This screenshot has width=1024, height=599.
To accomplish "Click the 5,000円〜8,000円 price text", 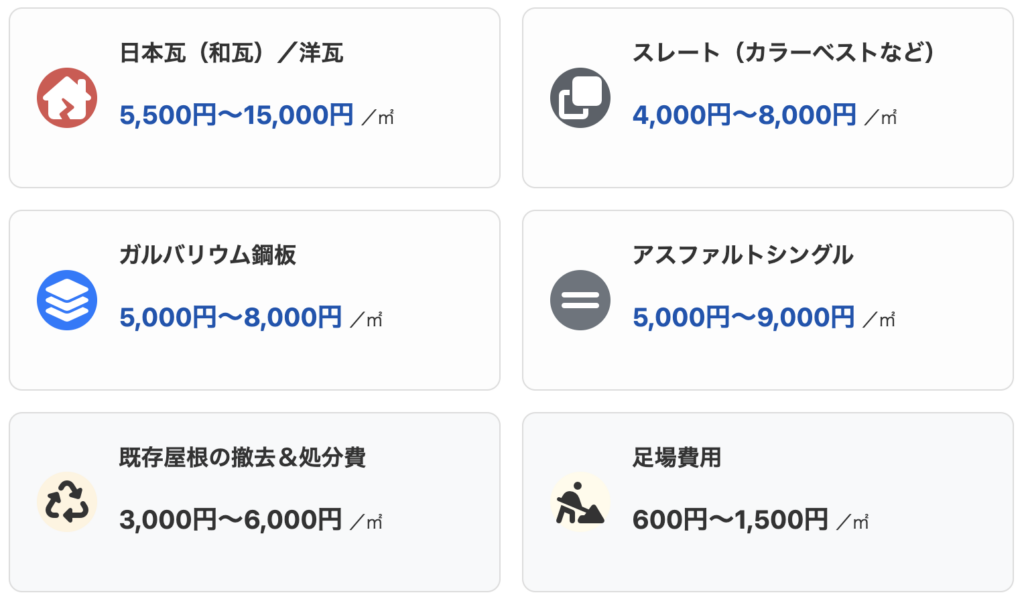I will (x=230, y=318).
